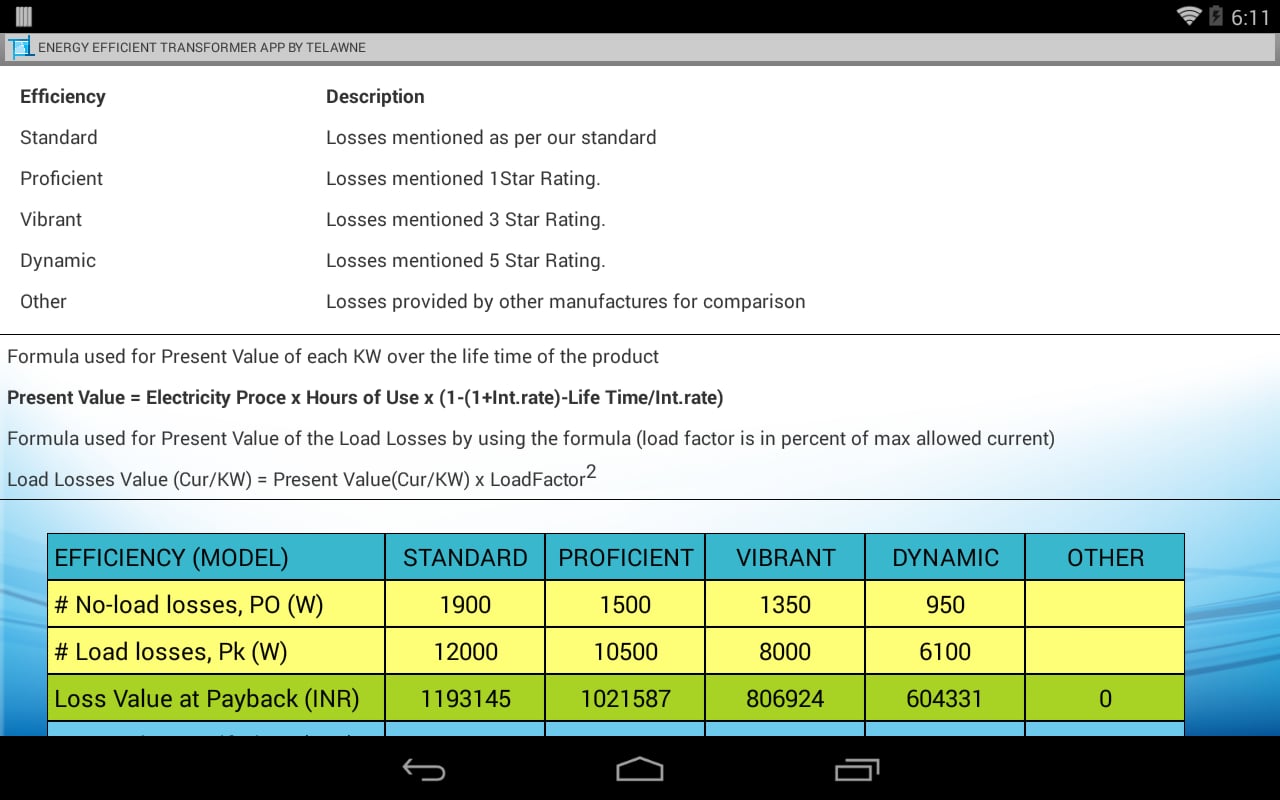Image resolution: width=1280 pixels, height=800 pixels.
Task: Select the 'VIBRANT' table column header
Action: 785,557
